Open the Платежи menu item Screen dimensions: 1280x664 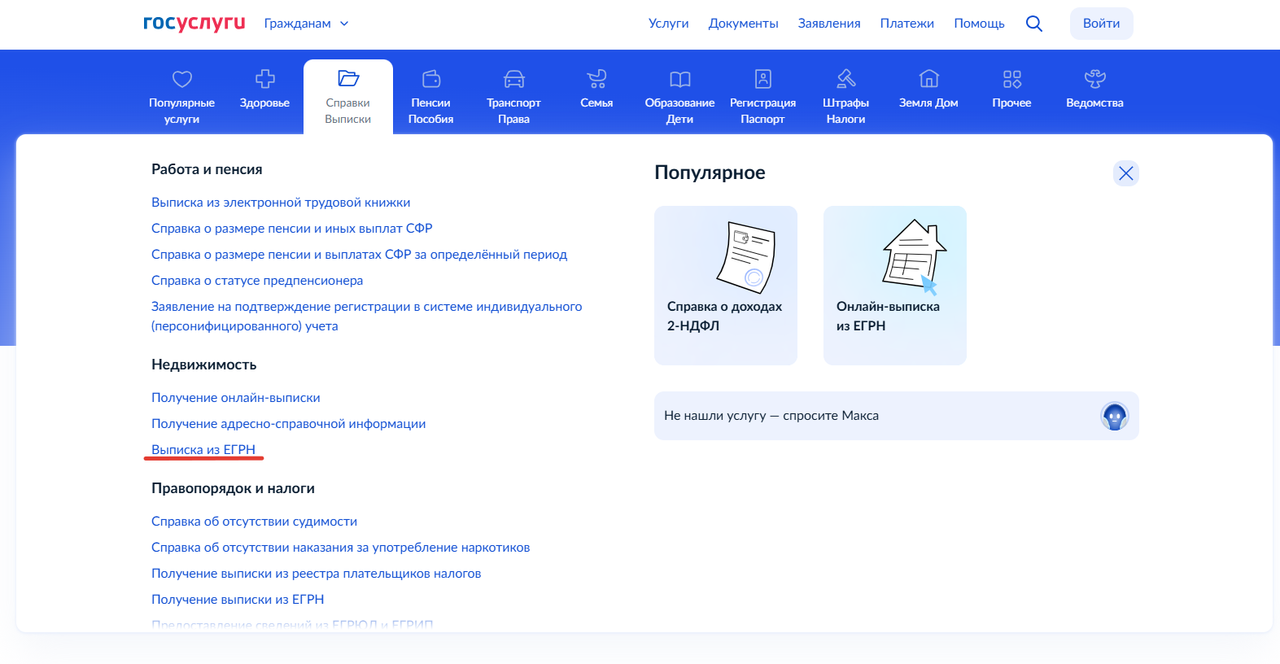[x=907, y=23]
